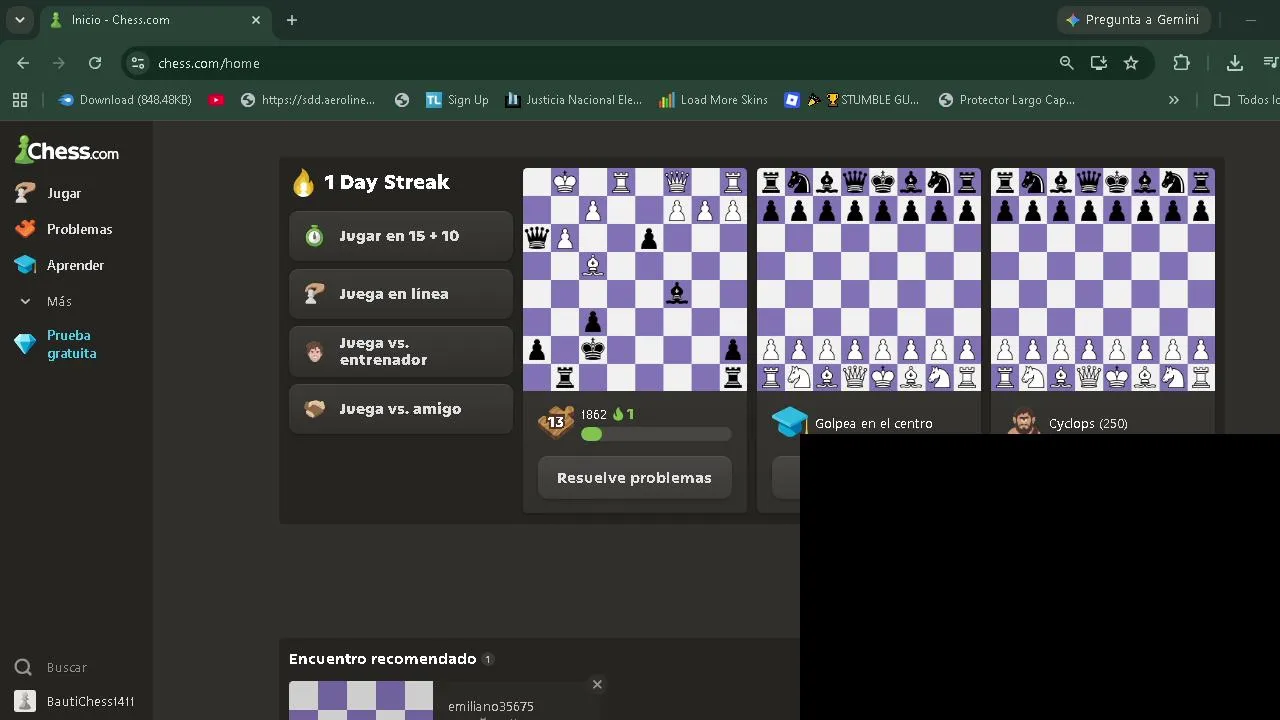Click the emiliano35675 username
The height and width of the screenshot is (720, 1280).
click(x=491, y=706)
